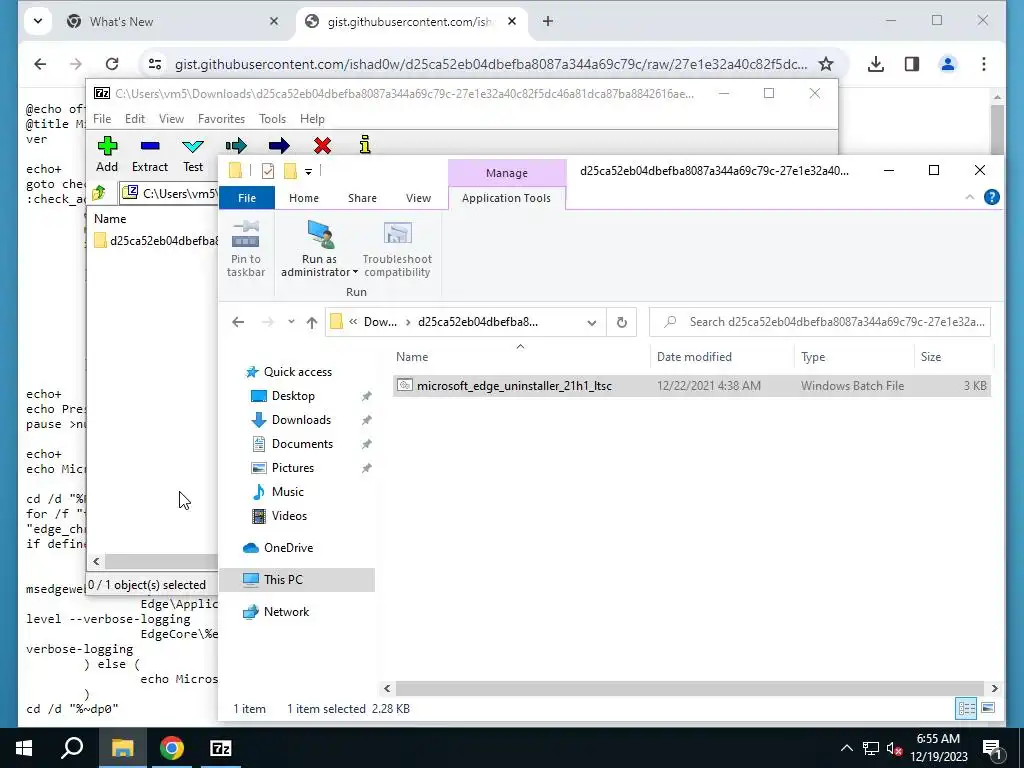Open Action Center notifications icon
Viewport: 1024px width, 768px height.
992,748
